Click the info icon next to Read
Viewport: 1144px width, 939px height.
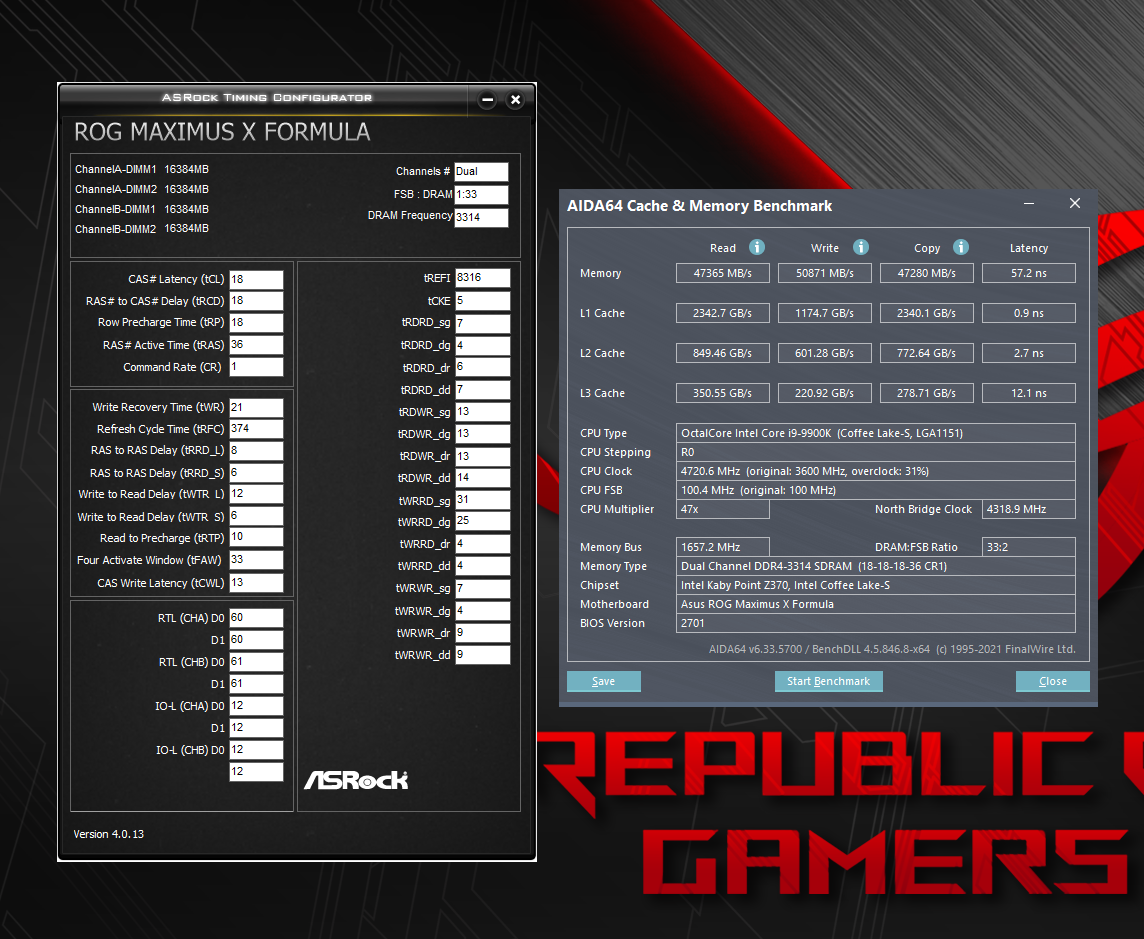coord(757,247)
